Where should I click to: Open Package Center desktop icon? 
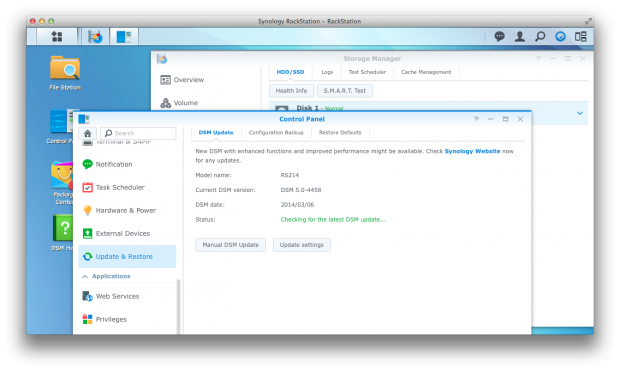click(62, 183)
